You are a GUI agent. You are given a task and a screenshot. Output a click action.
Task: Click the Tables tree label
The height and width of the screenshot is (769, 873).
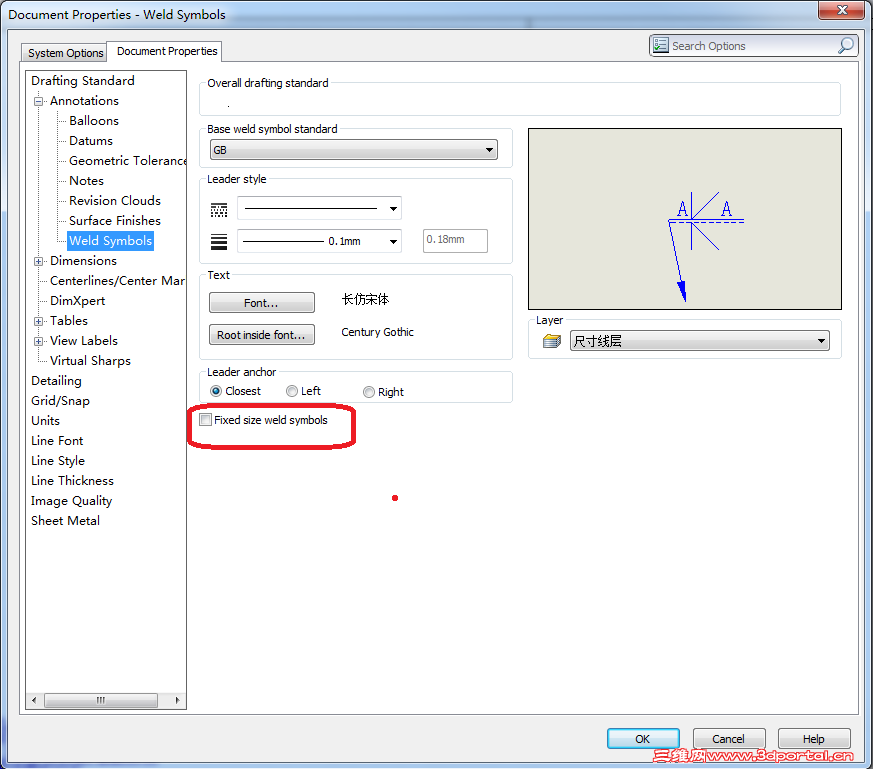[x=68, y=321]
